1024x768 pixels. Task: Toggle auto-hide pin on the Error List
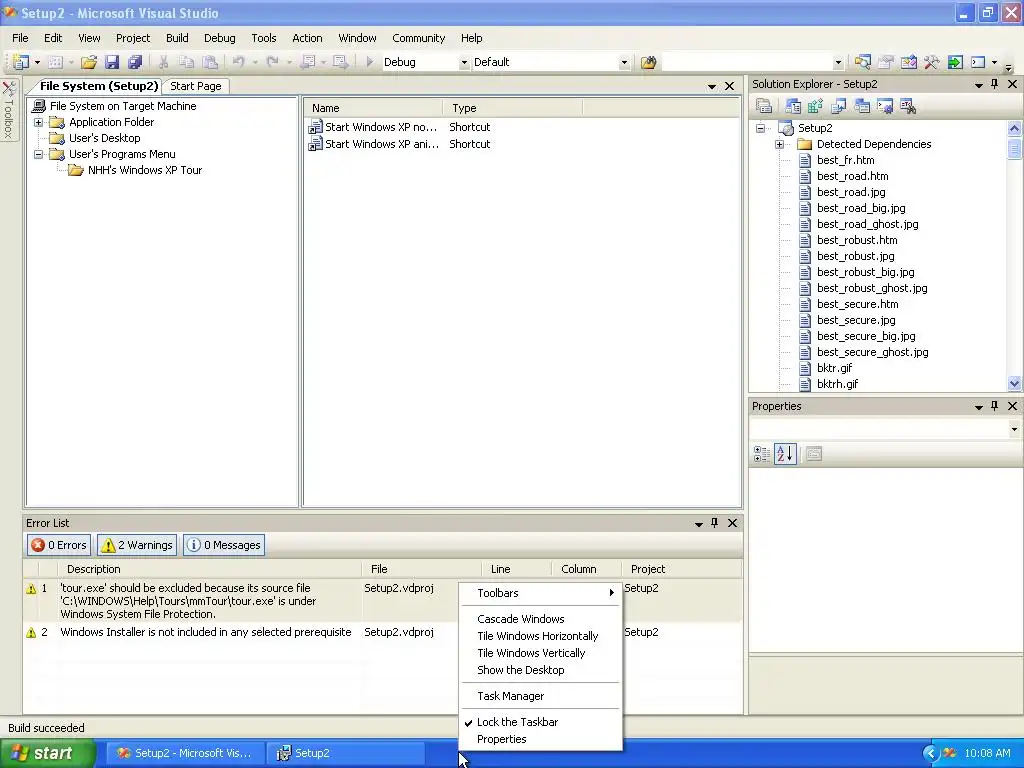[714, 522]
